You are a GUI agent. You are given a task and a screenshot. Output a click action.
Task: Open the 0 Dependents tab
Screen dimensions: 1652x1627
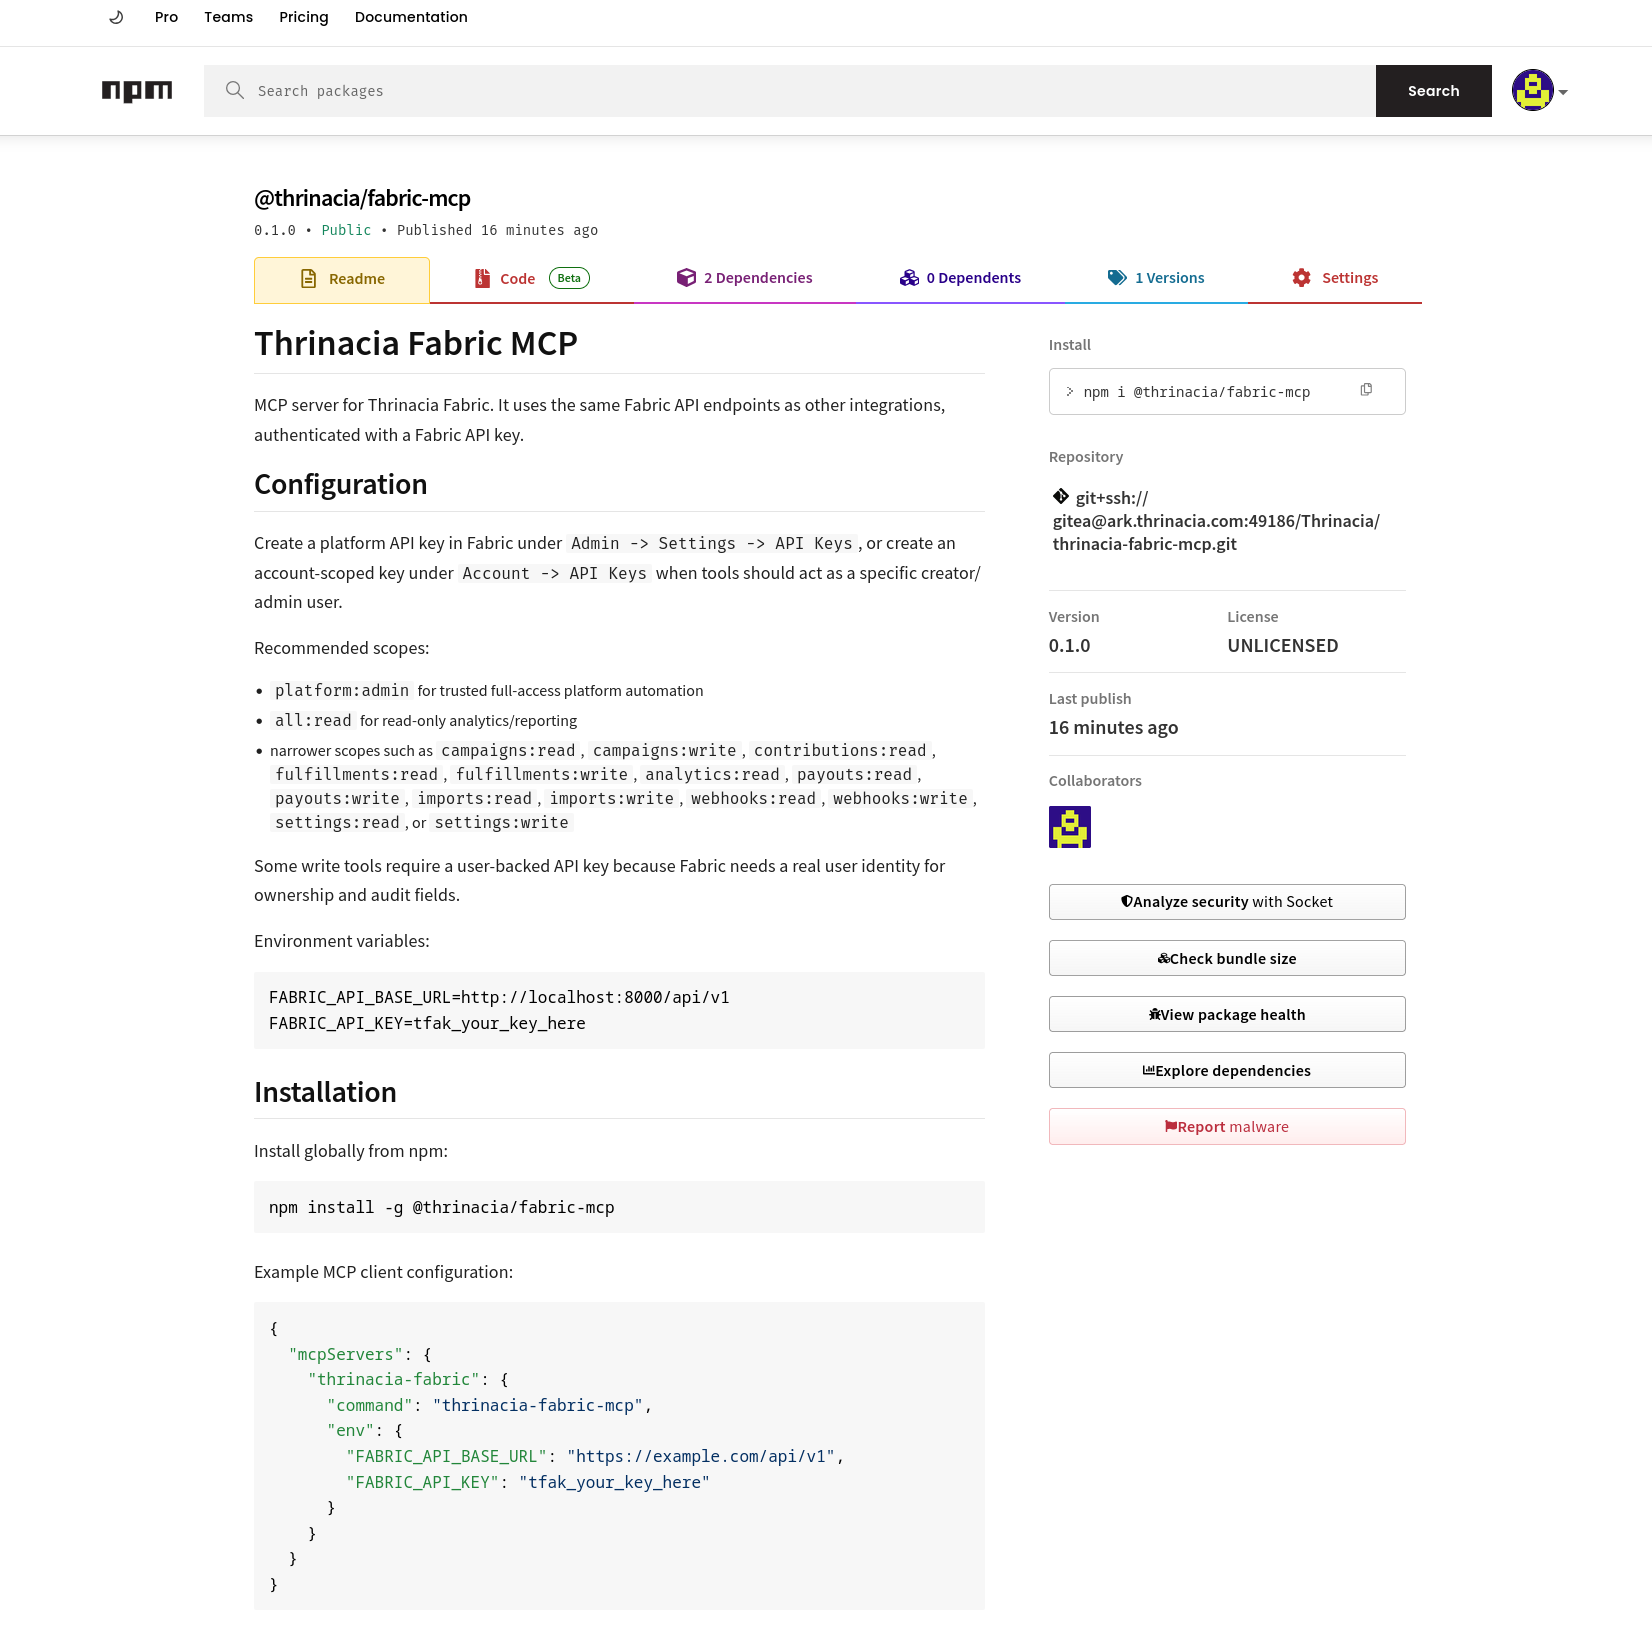[x=960, y=279]
